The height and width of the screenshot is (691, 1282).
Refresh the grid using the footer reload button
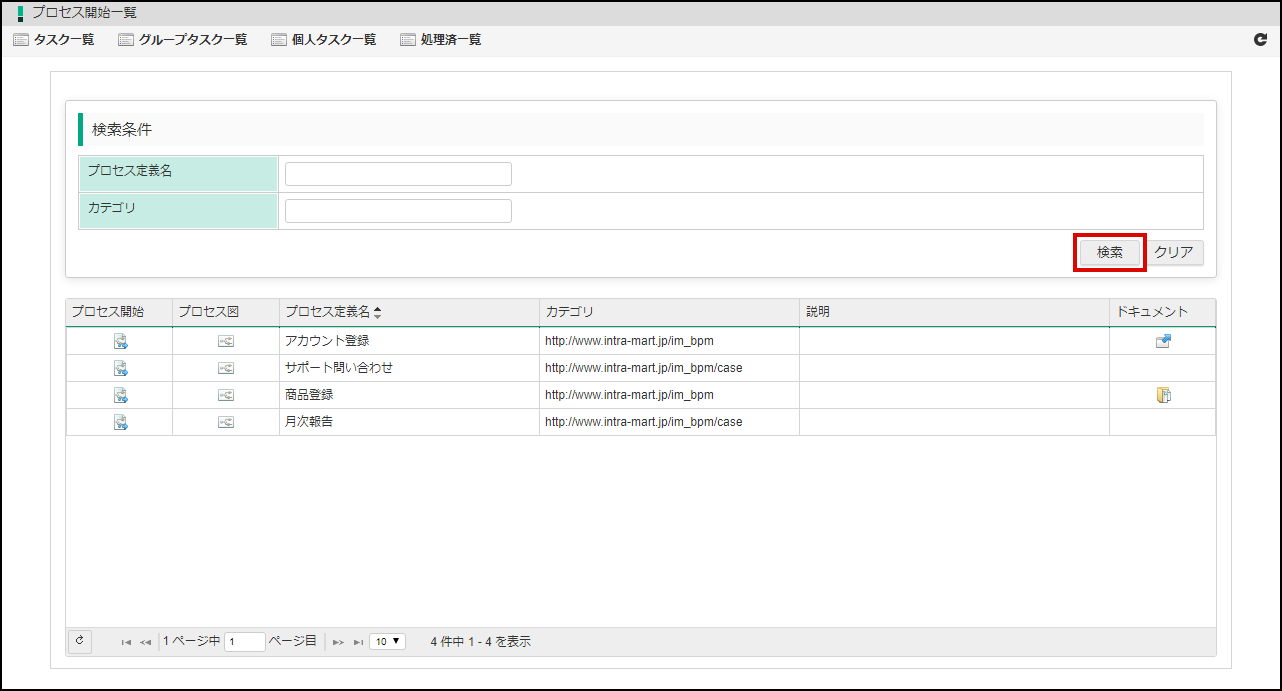80,641
